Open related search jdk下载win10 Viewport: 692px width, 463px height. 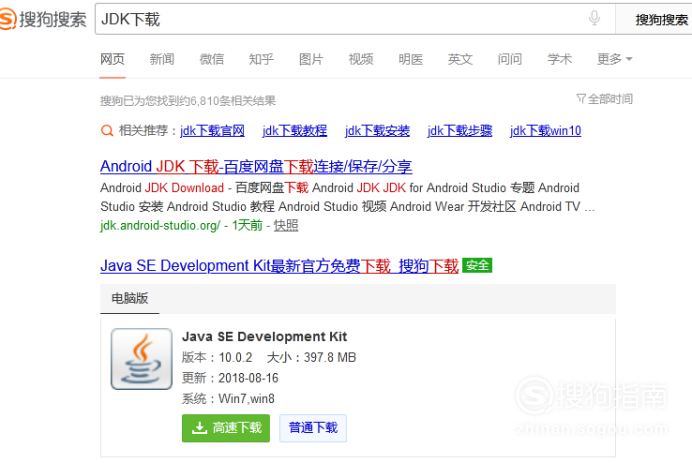pos(545,131)
